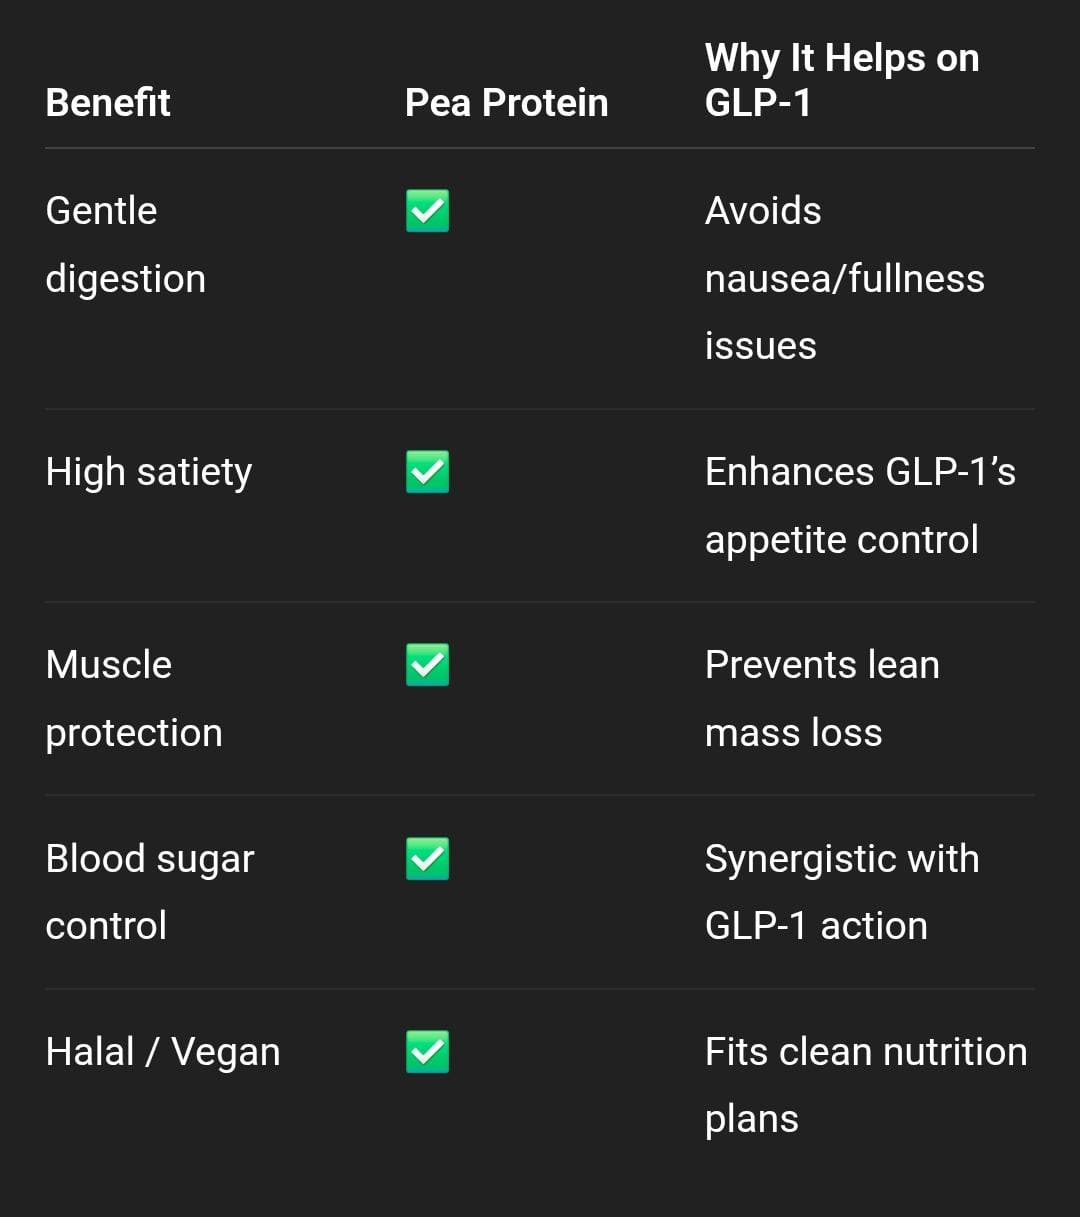Viewport: 1080px width, 1217px height.
Task: Tap the checkmark in Blood sugar control row
Action: (x=427, y=859)
